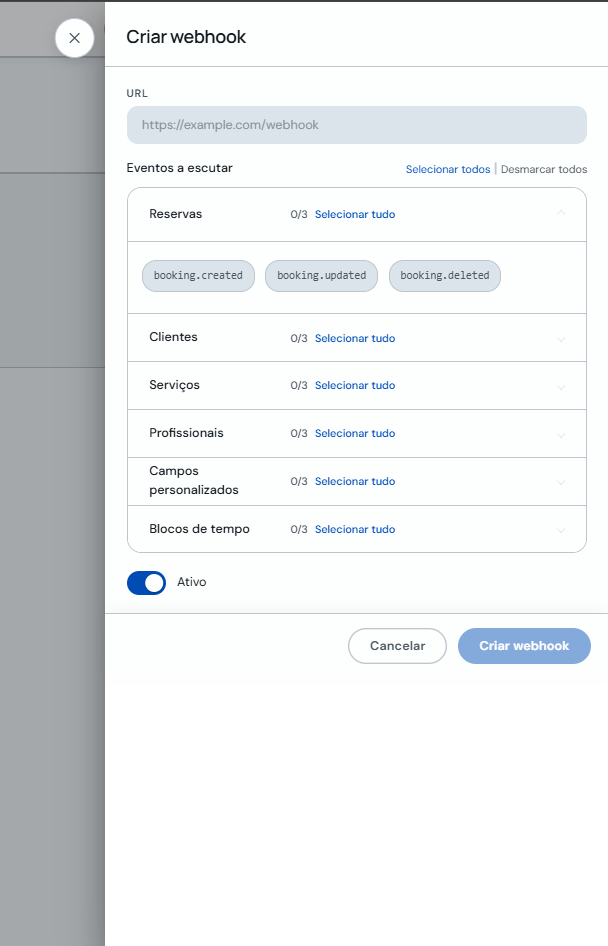608x946 pixels.
Task: Toggle the booking.created event chip
Action: click(x=198, y=276)
